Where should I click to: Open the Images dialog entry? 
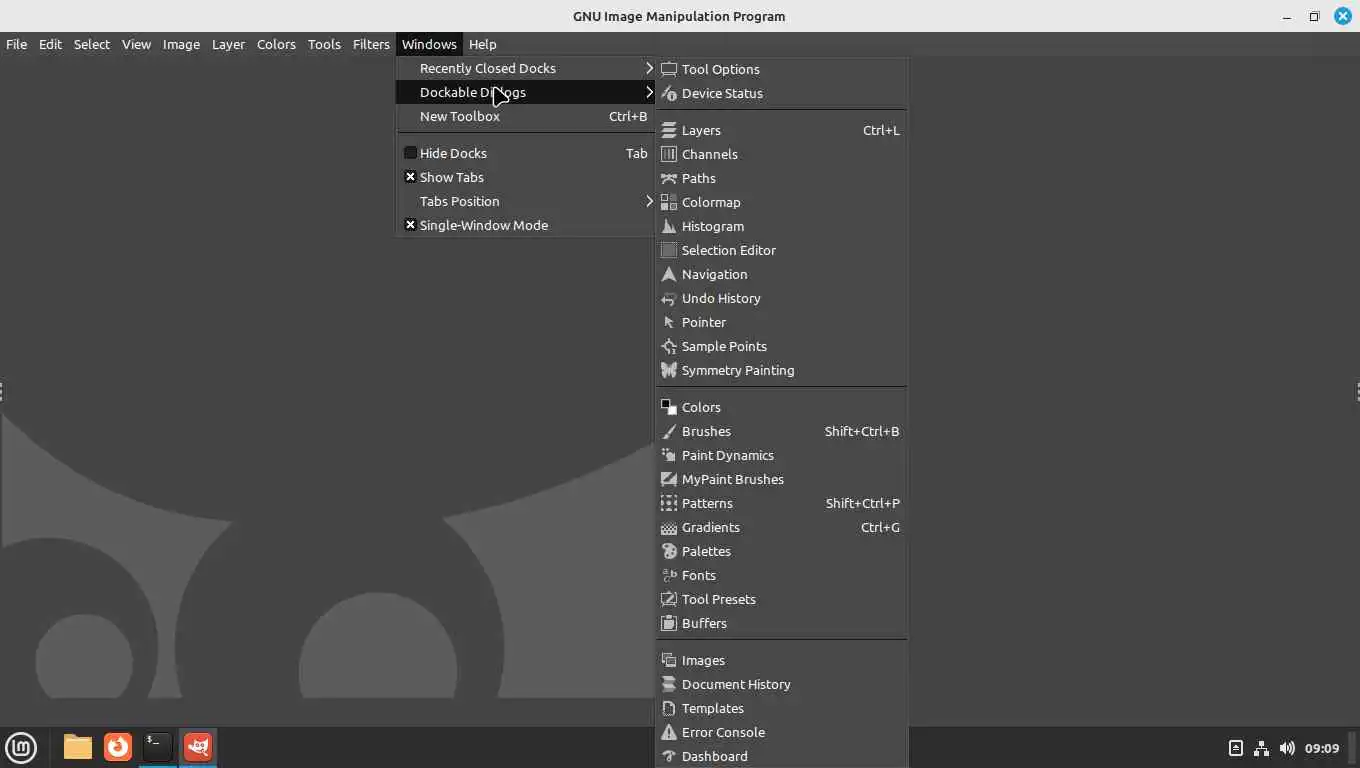tap(781, 660)
